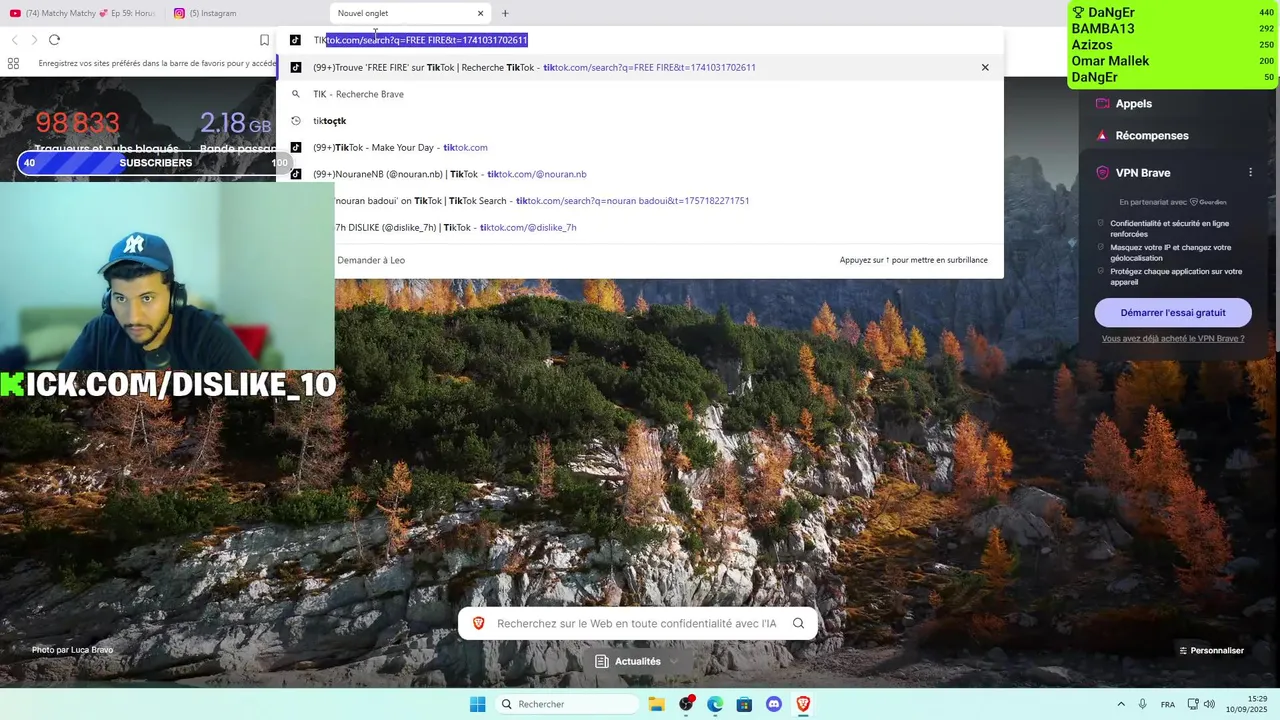Go back with the browser back arrow
The height and width of the screenshot is (720, 1280).
click(14, 40)
